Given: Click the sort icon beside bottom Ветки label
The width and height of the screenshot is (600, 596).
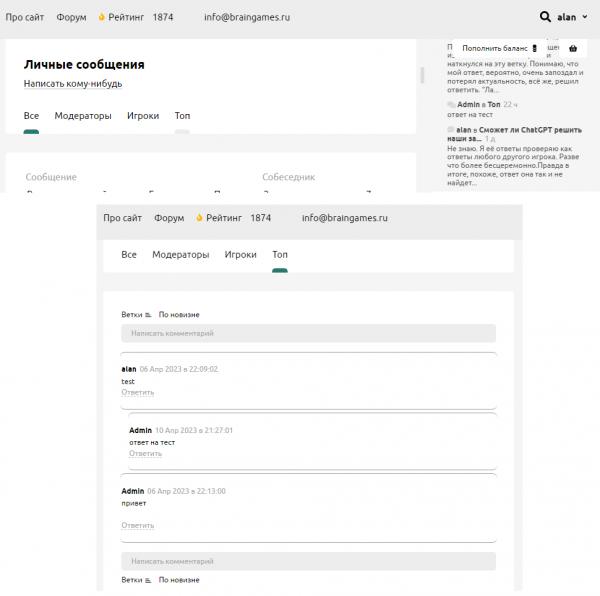Looking at the screenshot, I should [x=148, y=580].
